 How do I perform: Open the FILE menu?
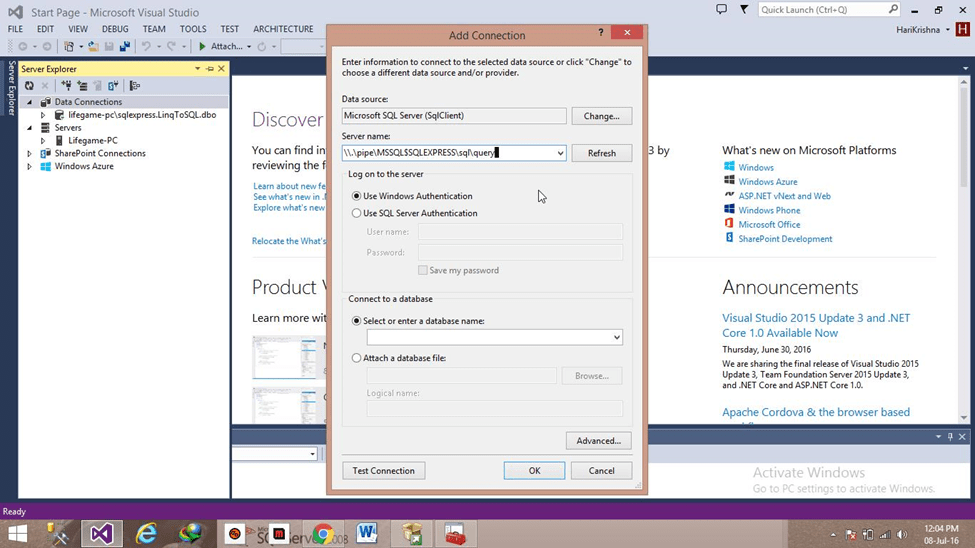(15, 29)
